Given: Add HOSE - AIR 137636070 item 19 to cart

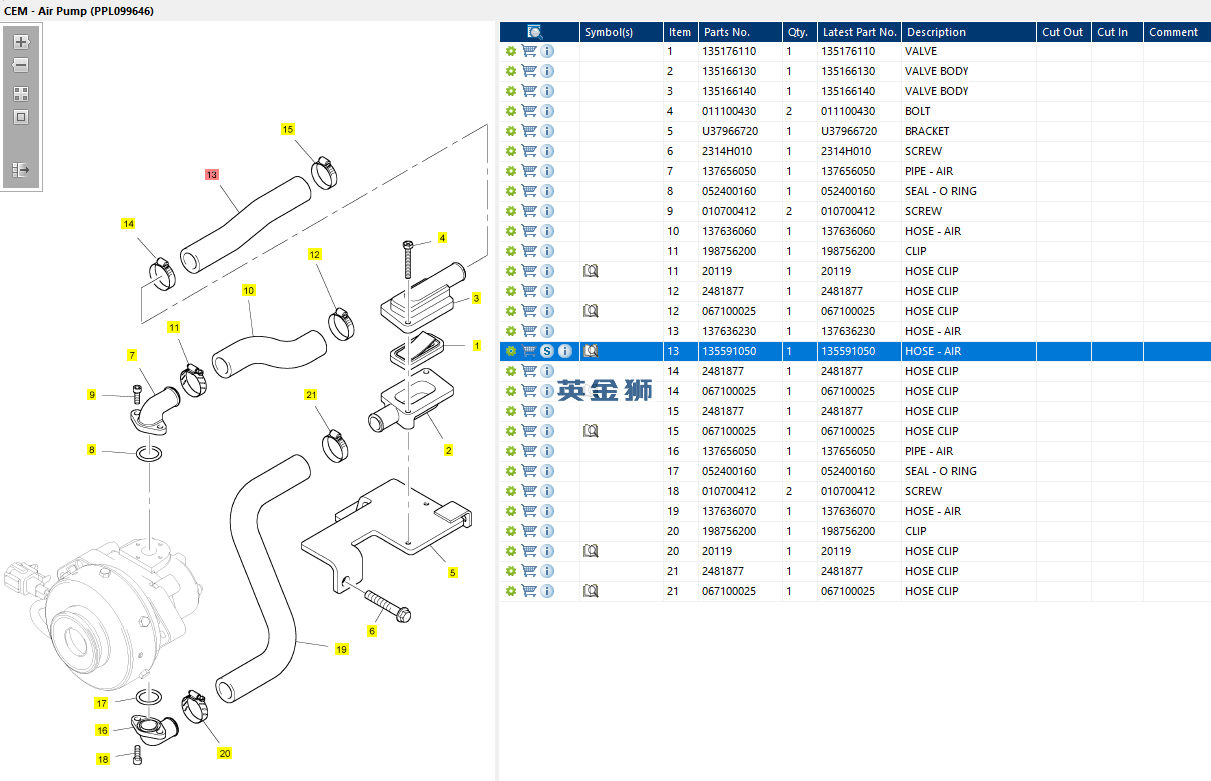Looking at the screenshot, I should click(529, 511).
